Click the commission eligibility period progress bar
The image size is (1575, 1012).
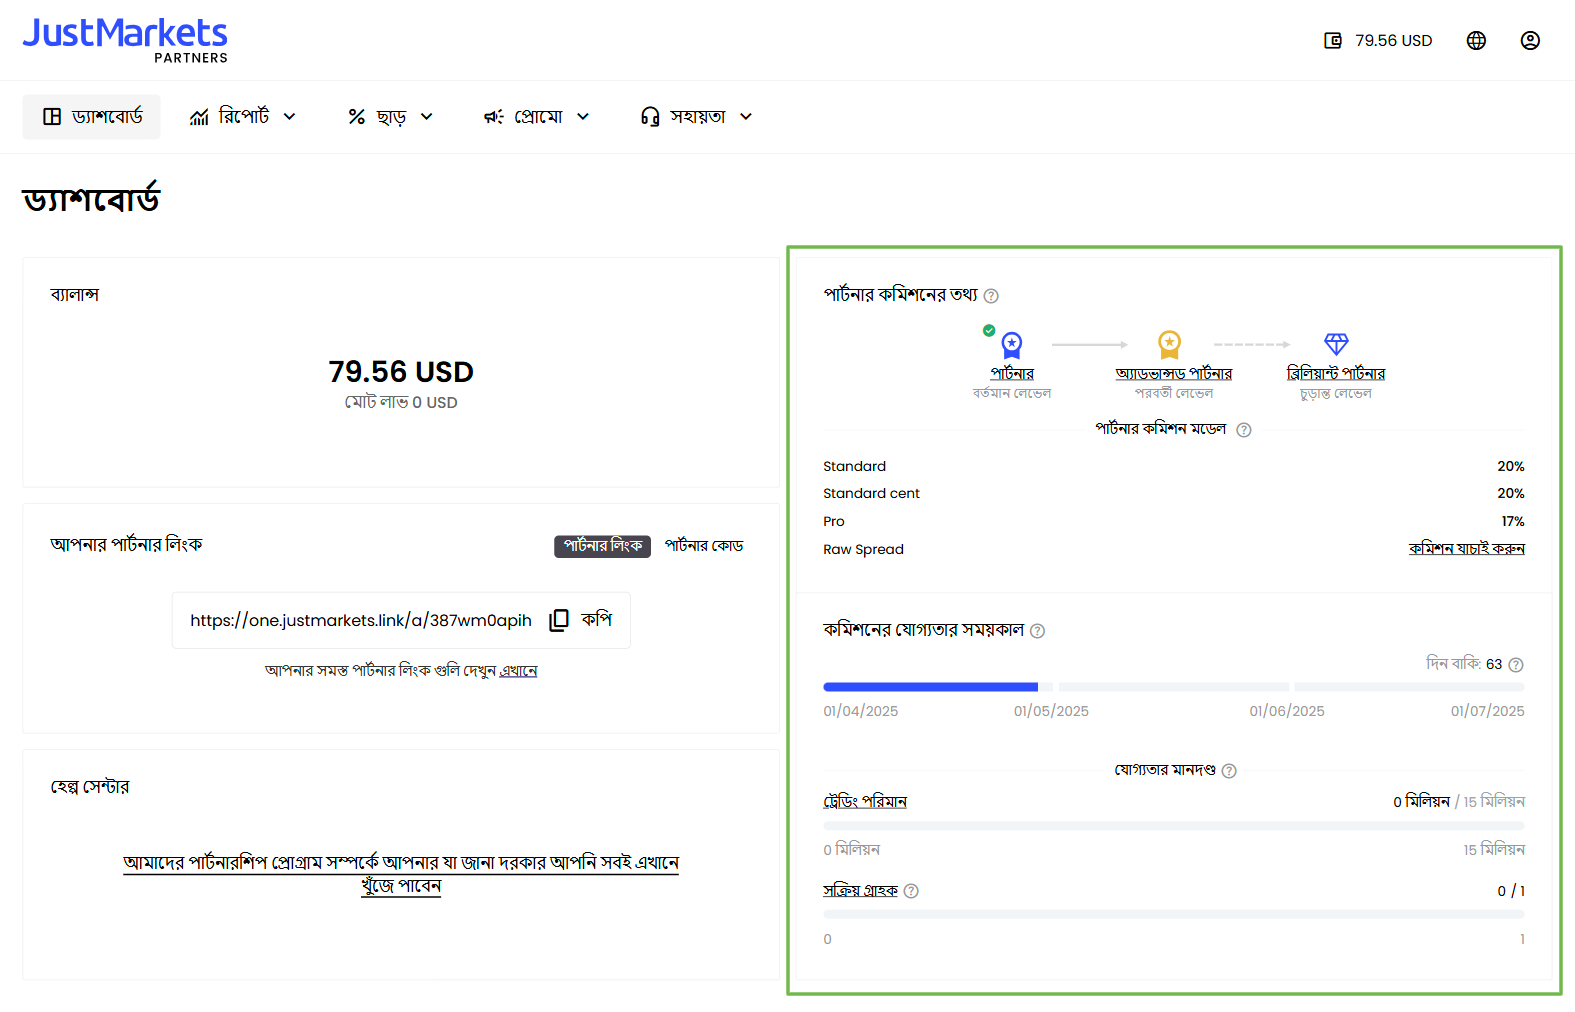(x=1174, y=687)
